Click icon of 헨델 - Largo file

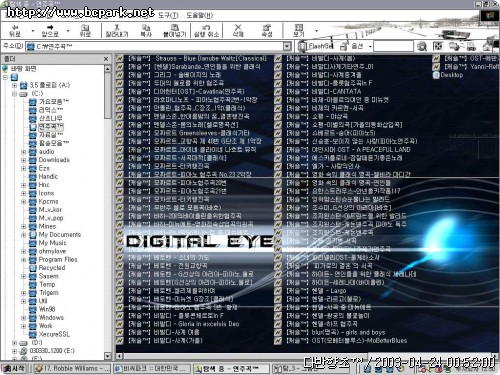tap(278, 291)
